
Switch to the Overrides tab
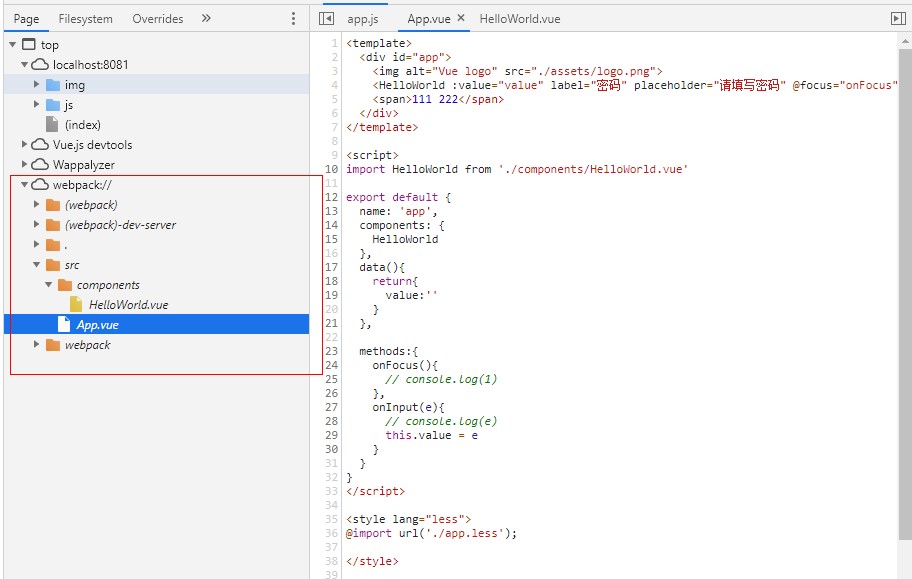(158, 19)
